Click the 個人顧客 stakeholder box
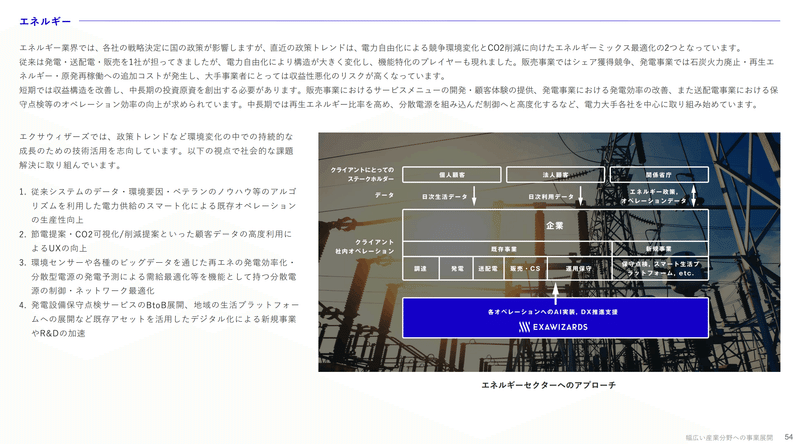The height and width of the screenshot is (444, 800). click(x=452, y=175)
